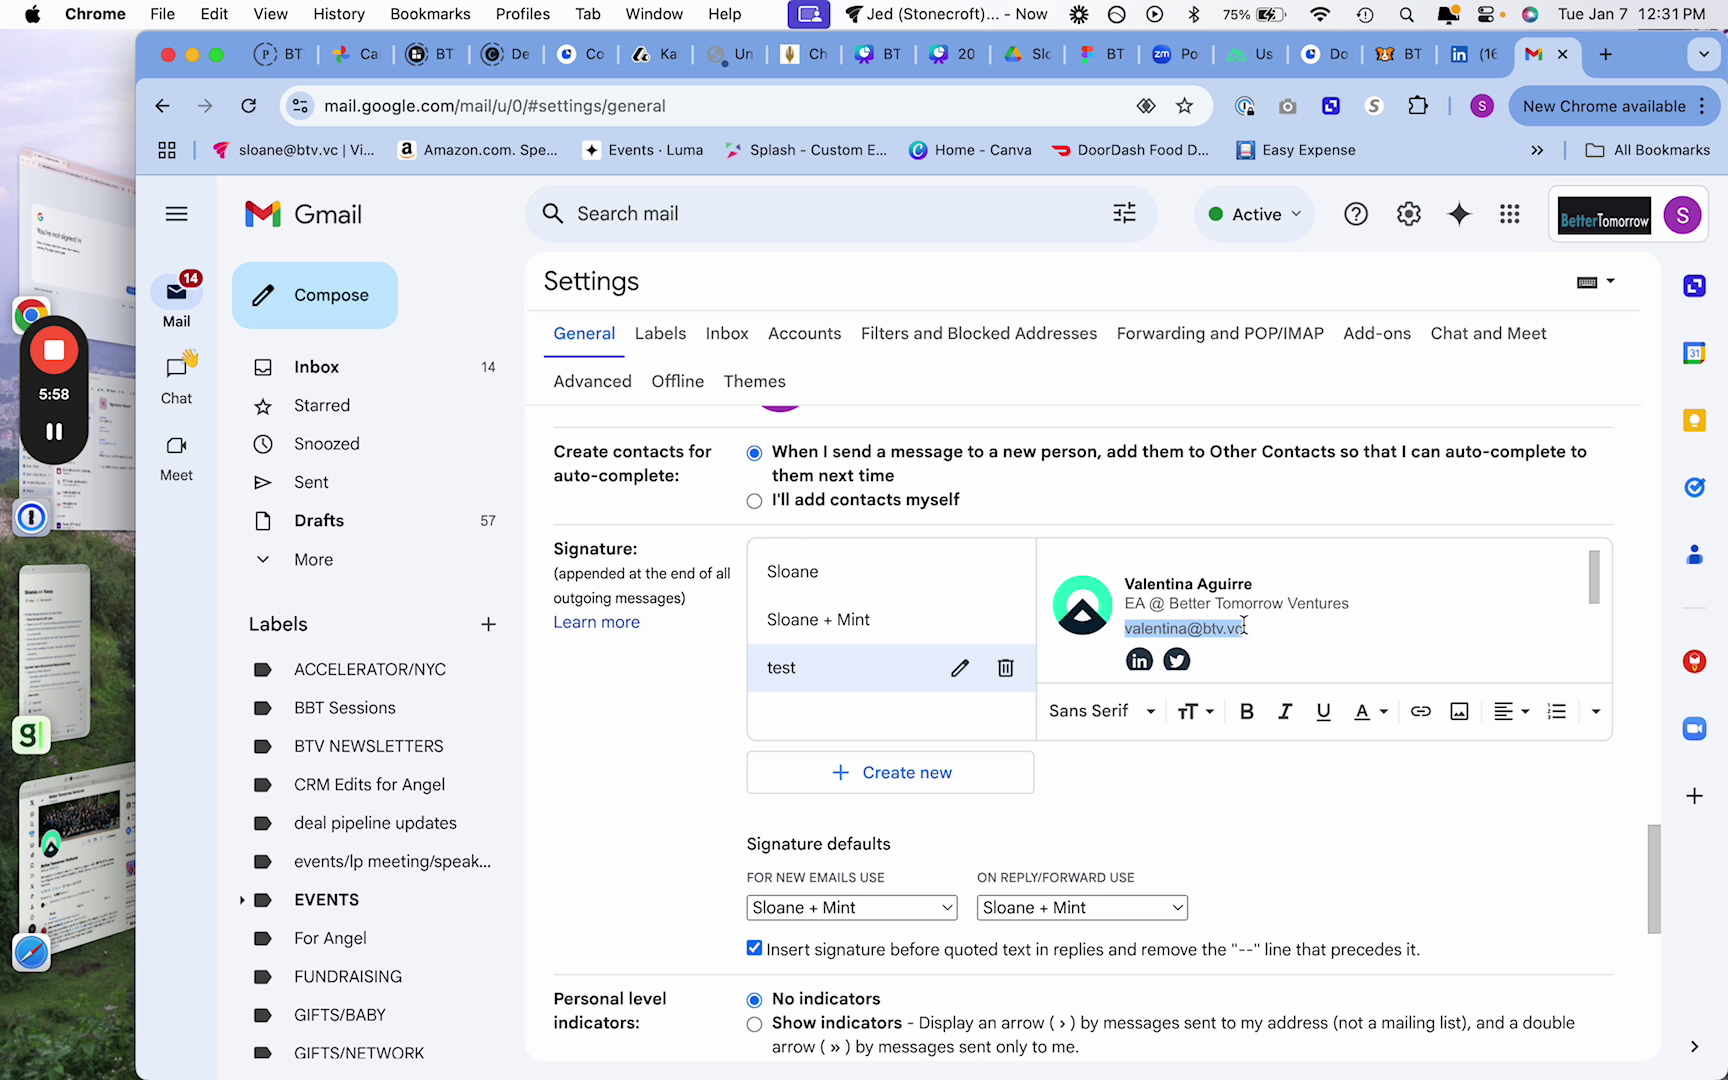Click New Chrome available update button

(1614, 106)
